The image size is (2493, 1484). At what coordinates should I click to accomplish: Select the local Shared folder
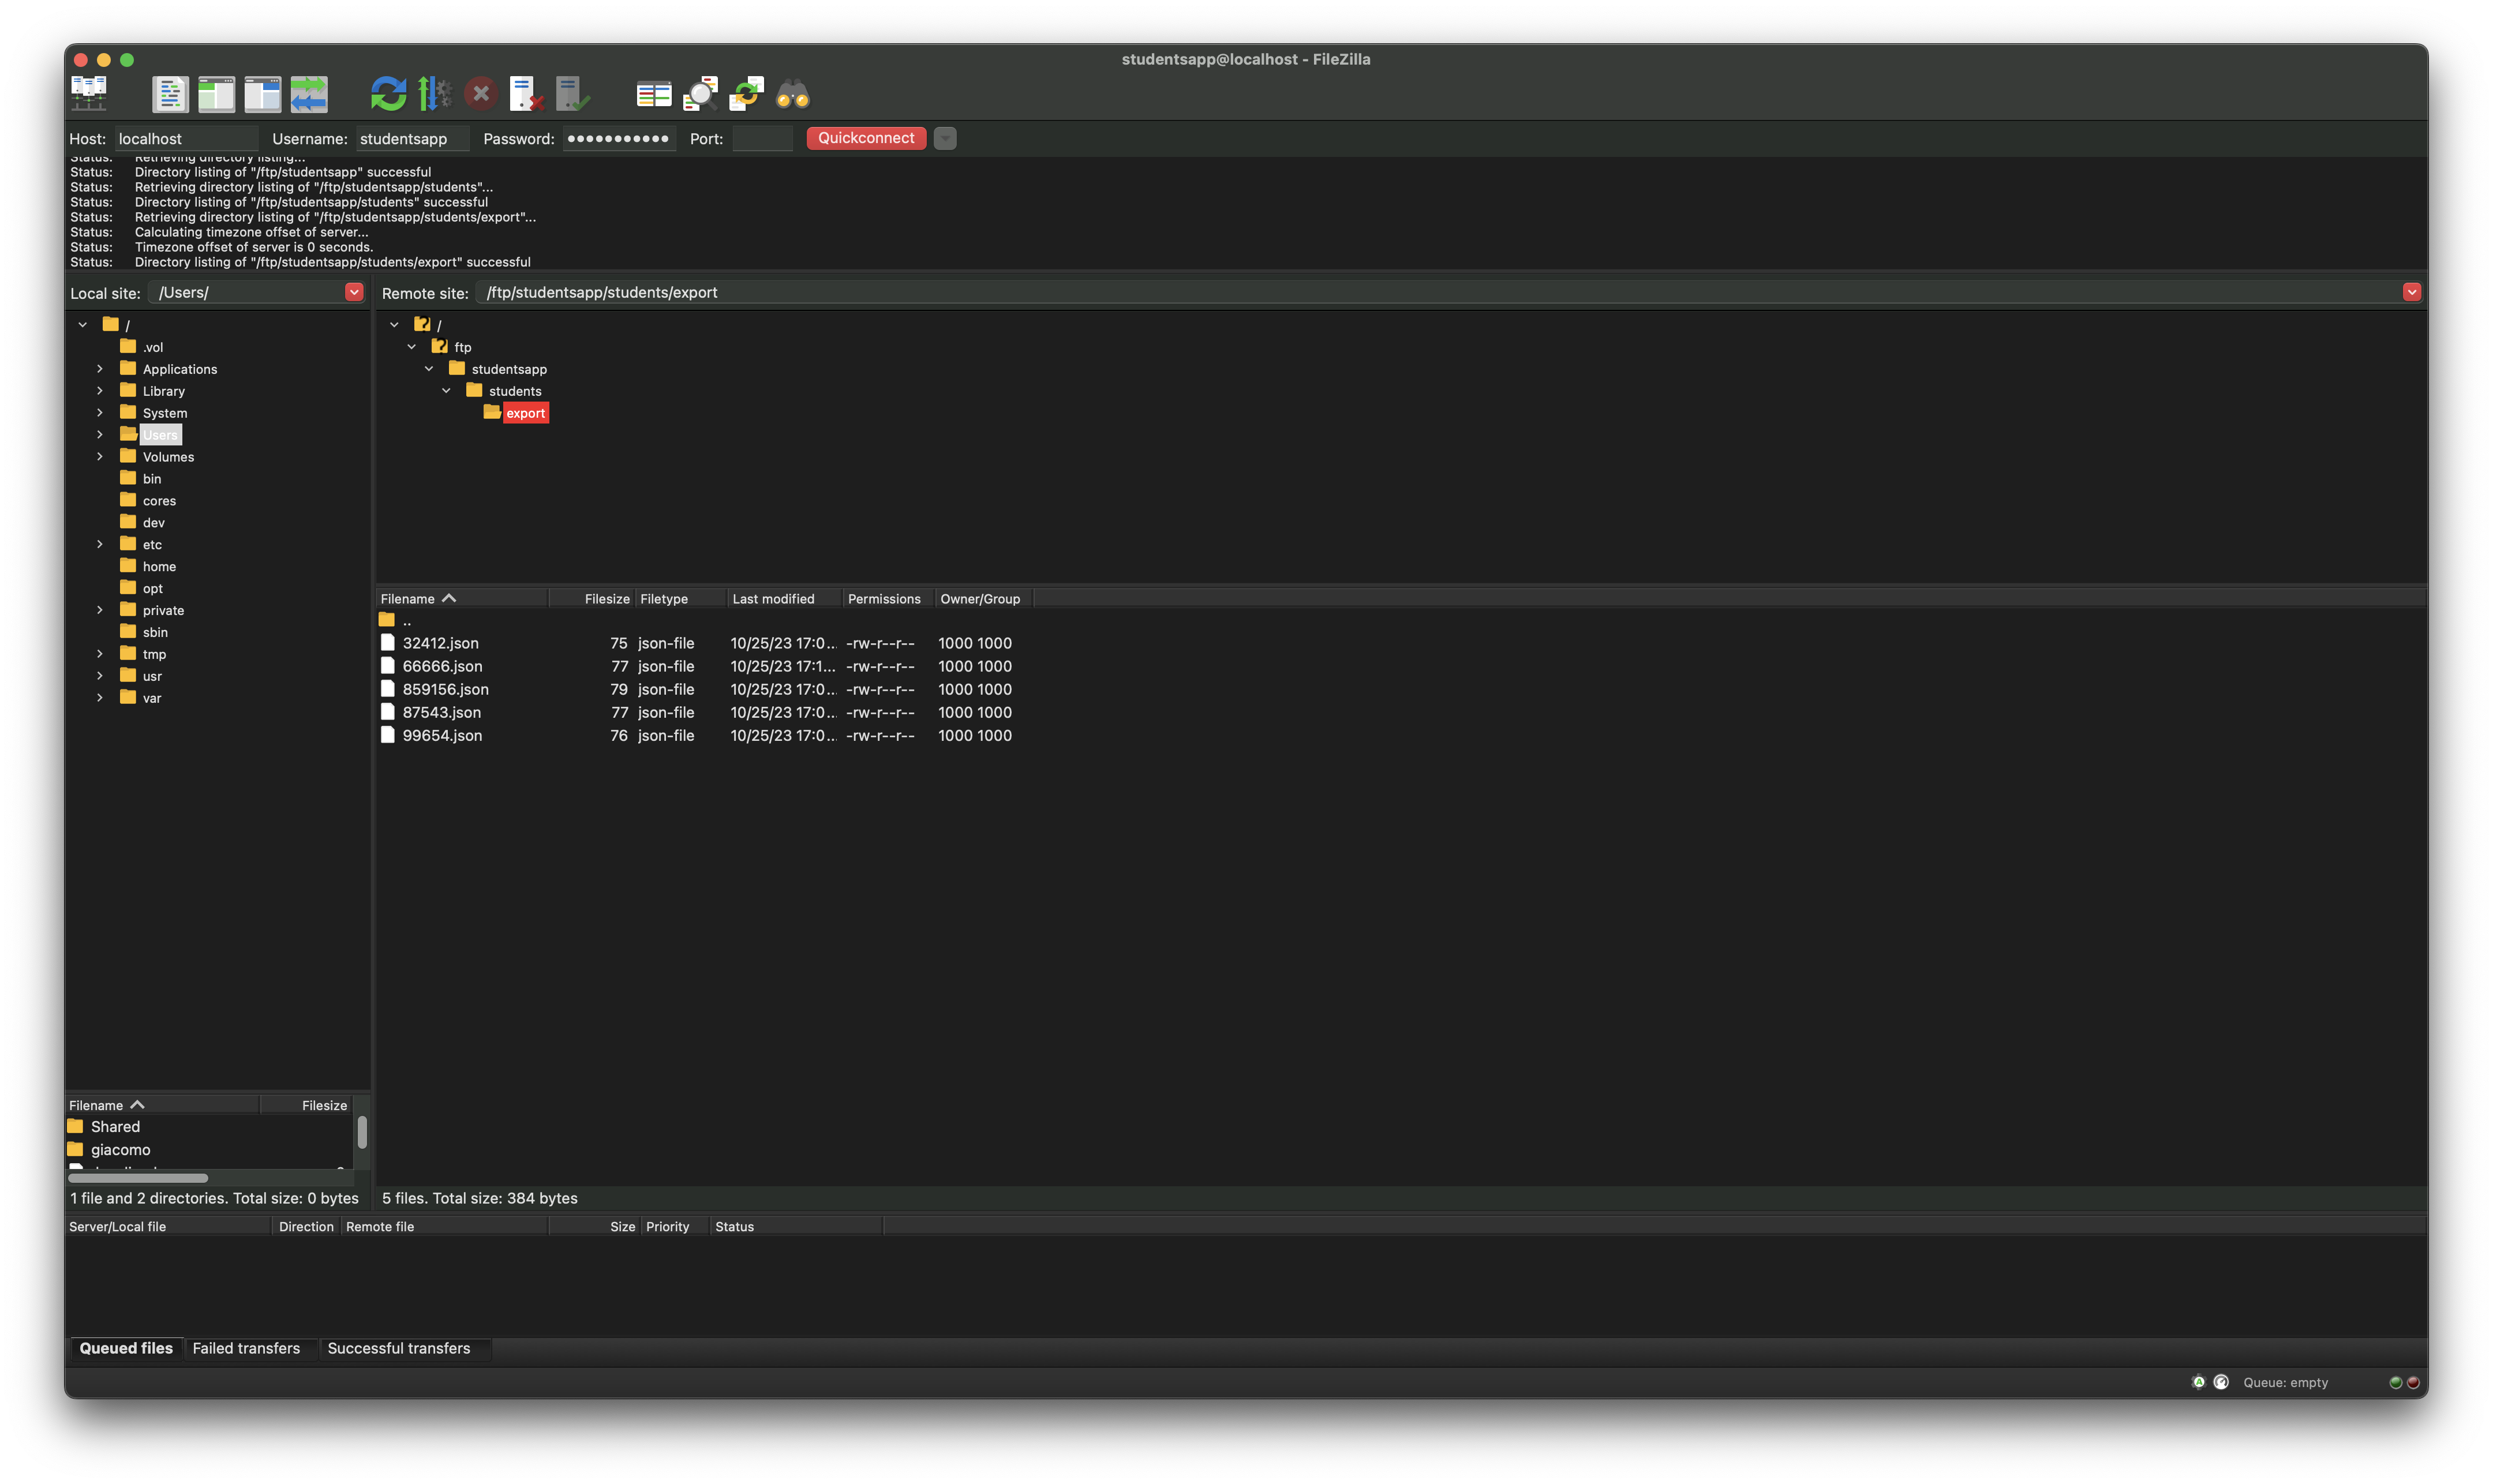point(115,1127)
